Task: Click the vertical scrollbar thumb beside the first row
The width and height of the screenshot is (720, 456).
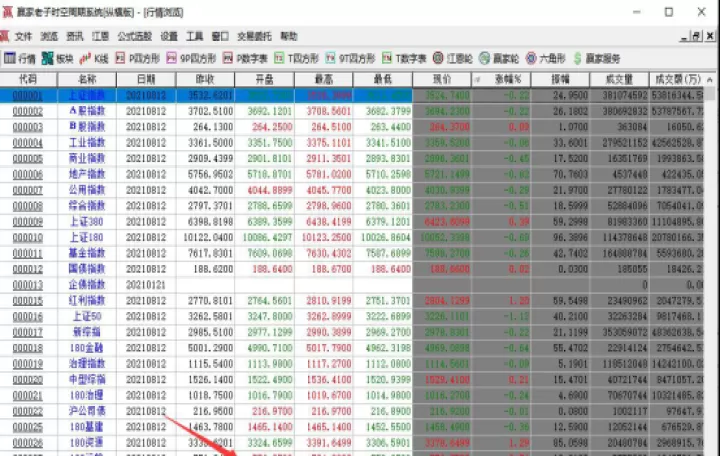Action: point(710,94)
